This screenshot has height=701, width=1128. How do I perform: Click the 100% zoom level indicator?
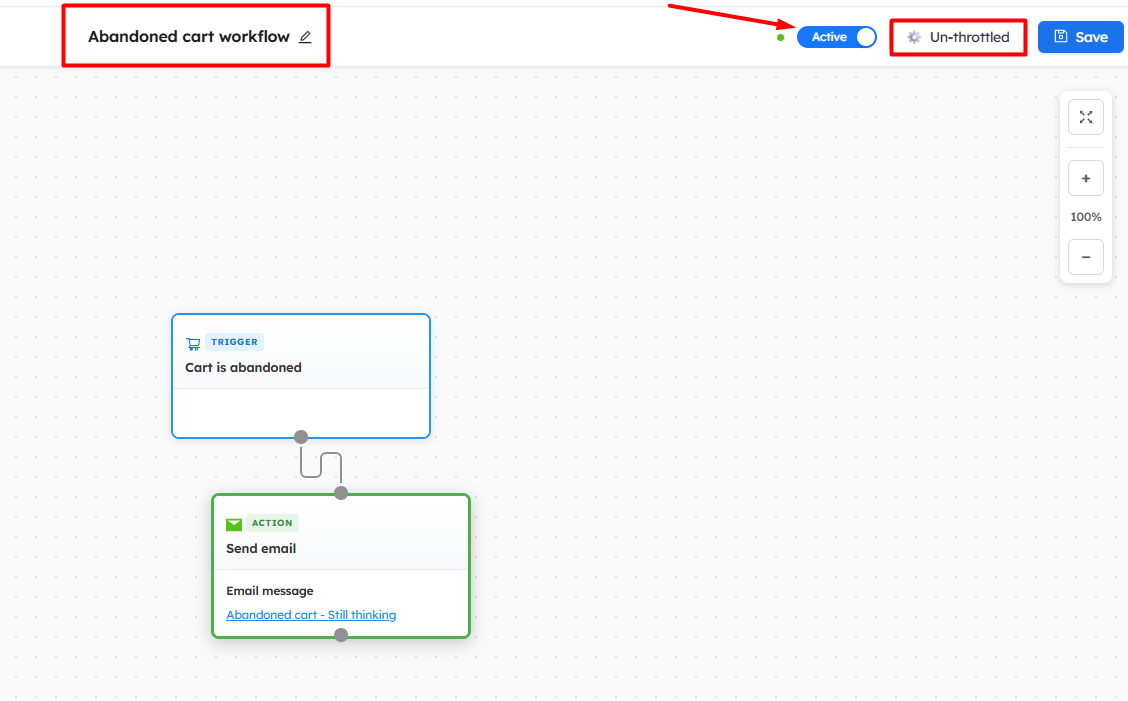click(x=1085, y=217)
